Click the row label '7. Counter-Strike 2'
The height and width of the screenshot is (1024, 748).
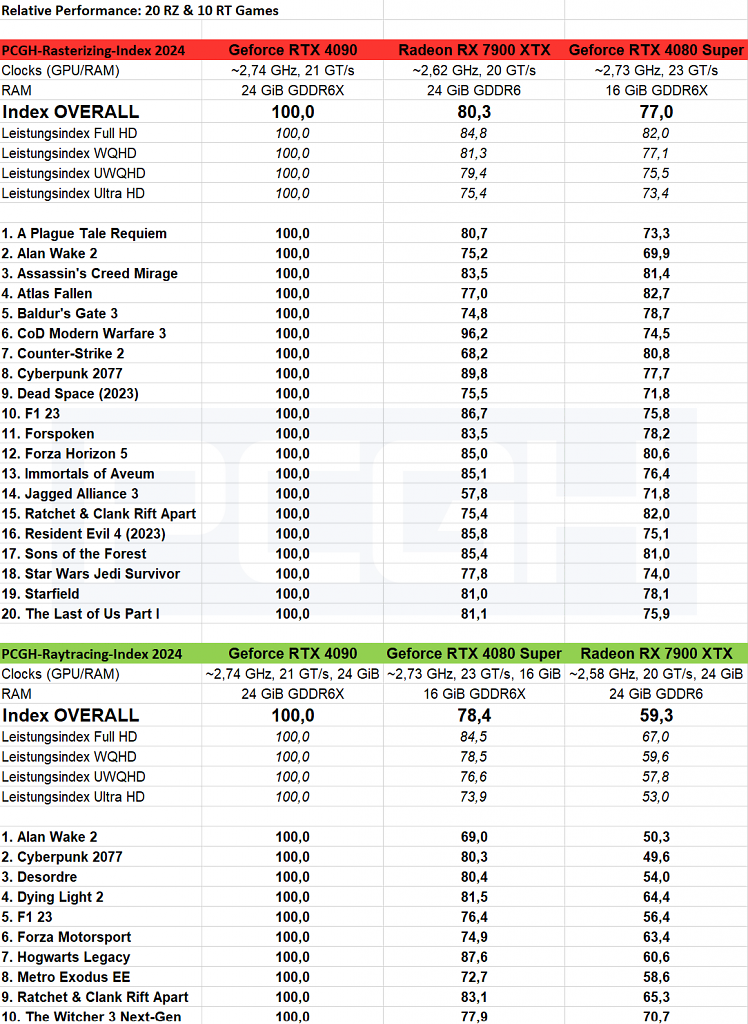point(63,354)
